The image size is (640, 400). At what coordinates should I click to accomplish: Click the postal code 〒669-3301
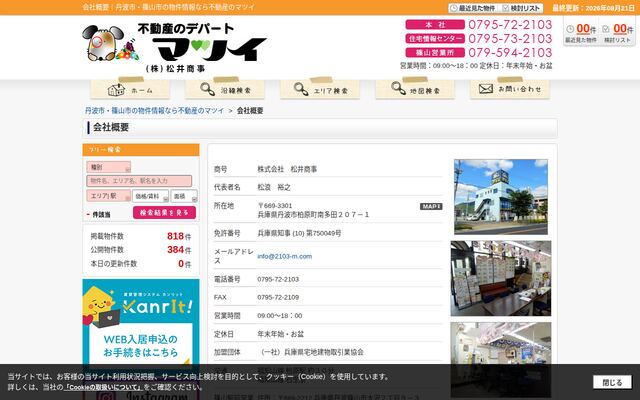pos(275,205)
